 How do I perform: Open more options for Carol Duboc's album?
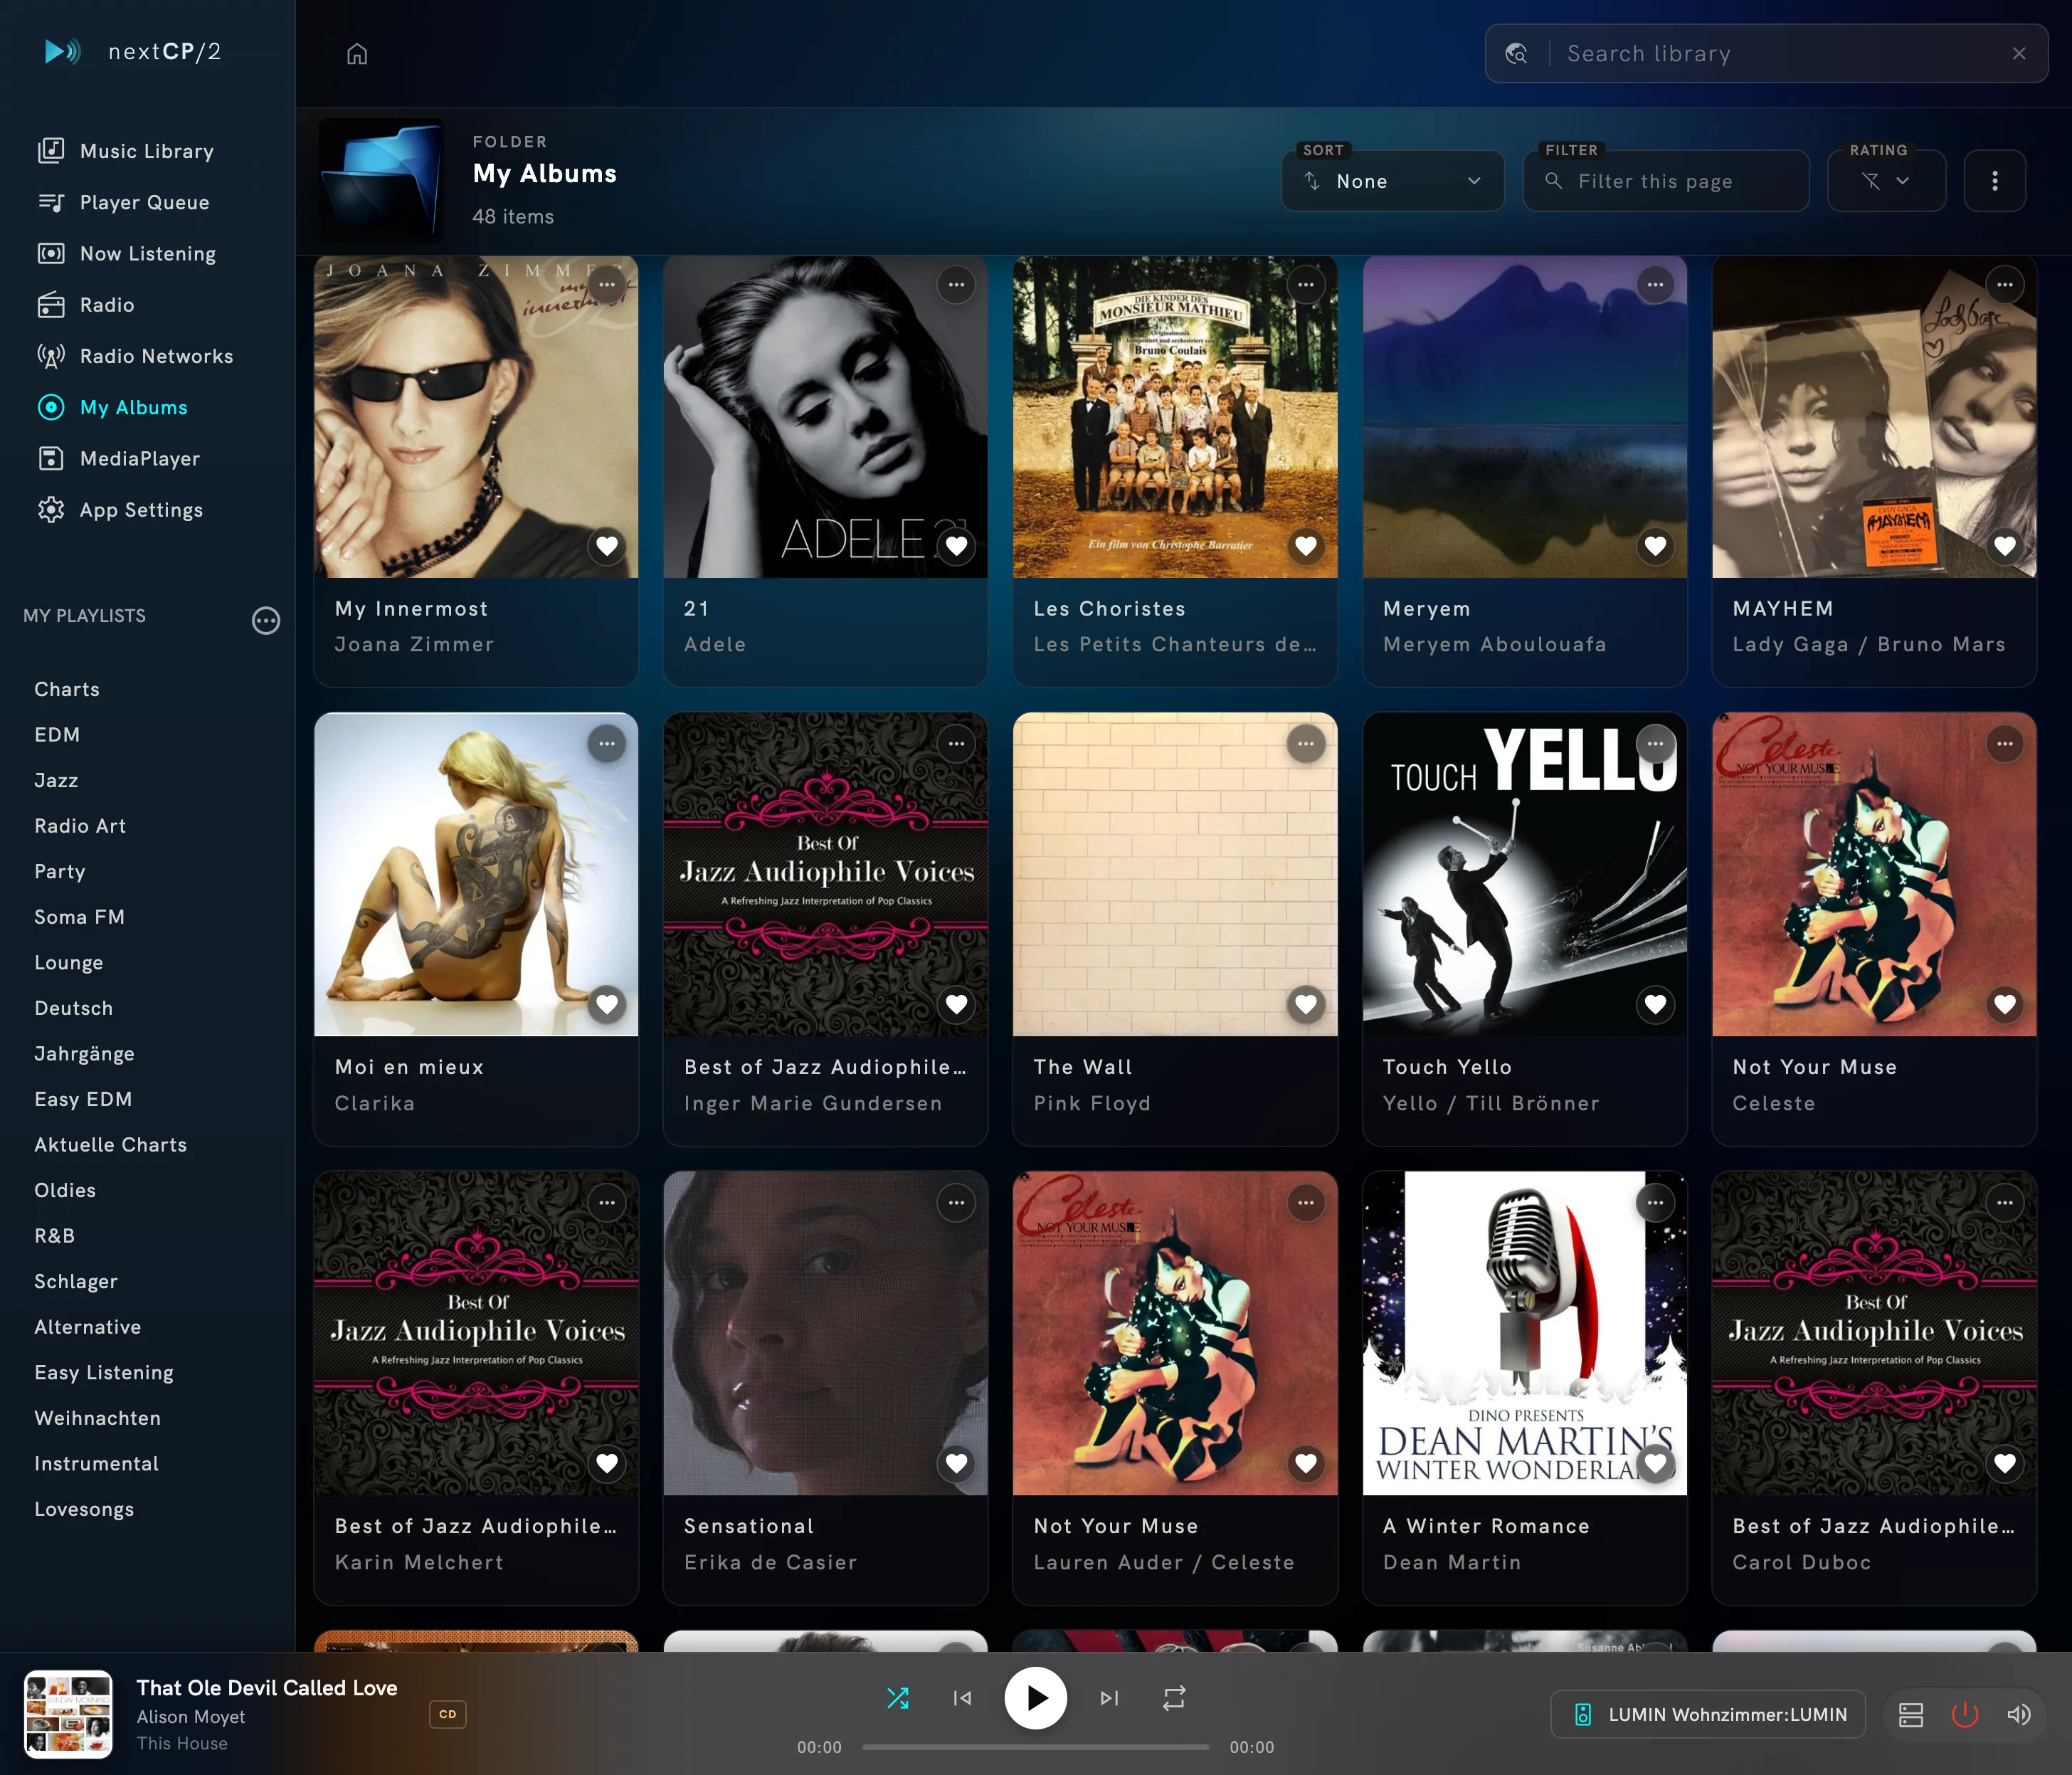point(2005,1203)
